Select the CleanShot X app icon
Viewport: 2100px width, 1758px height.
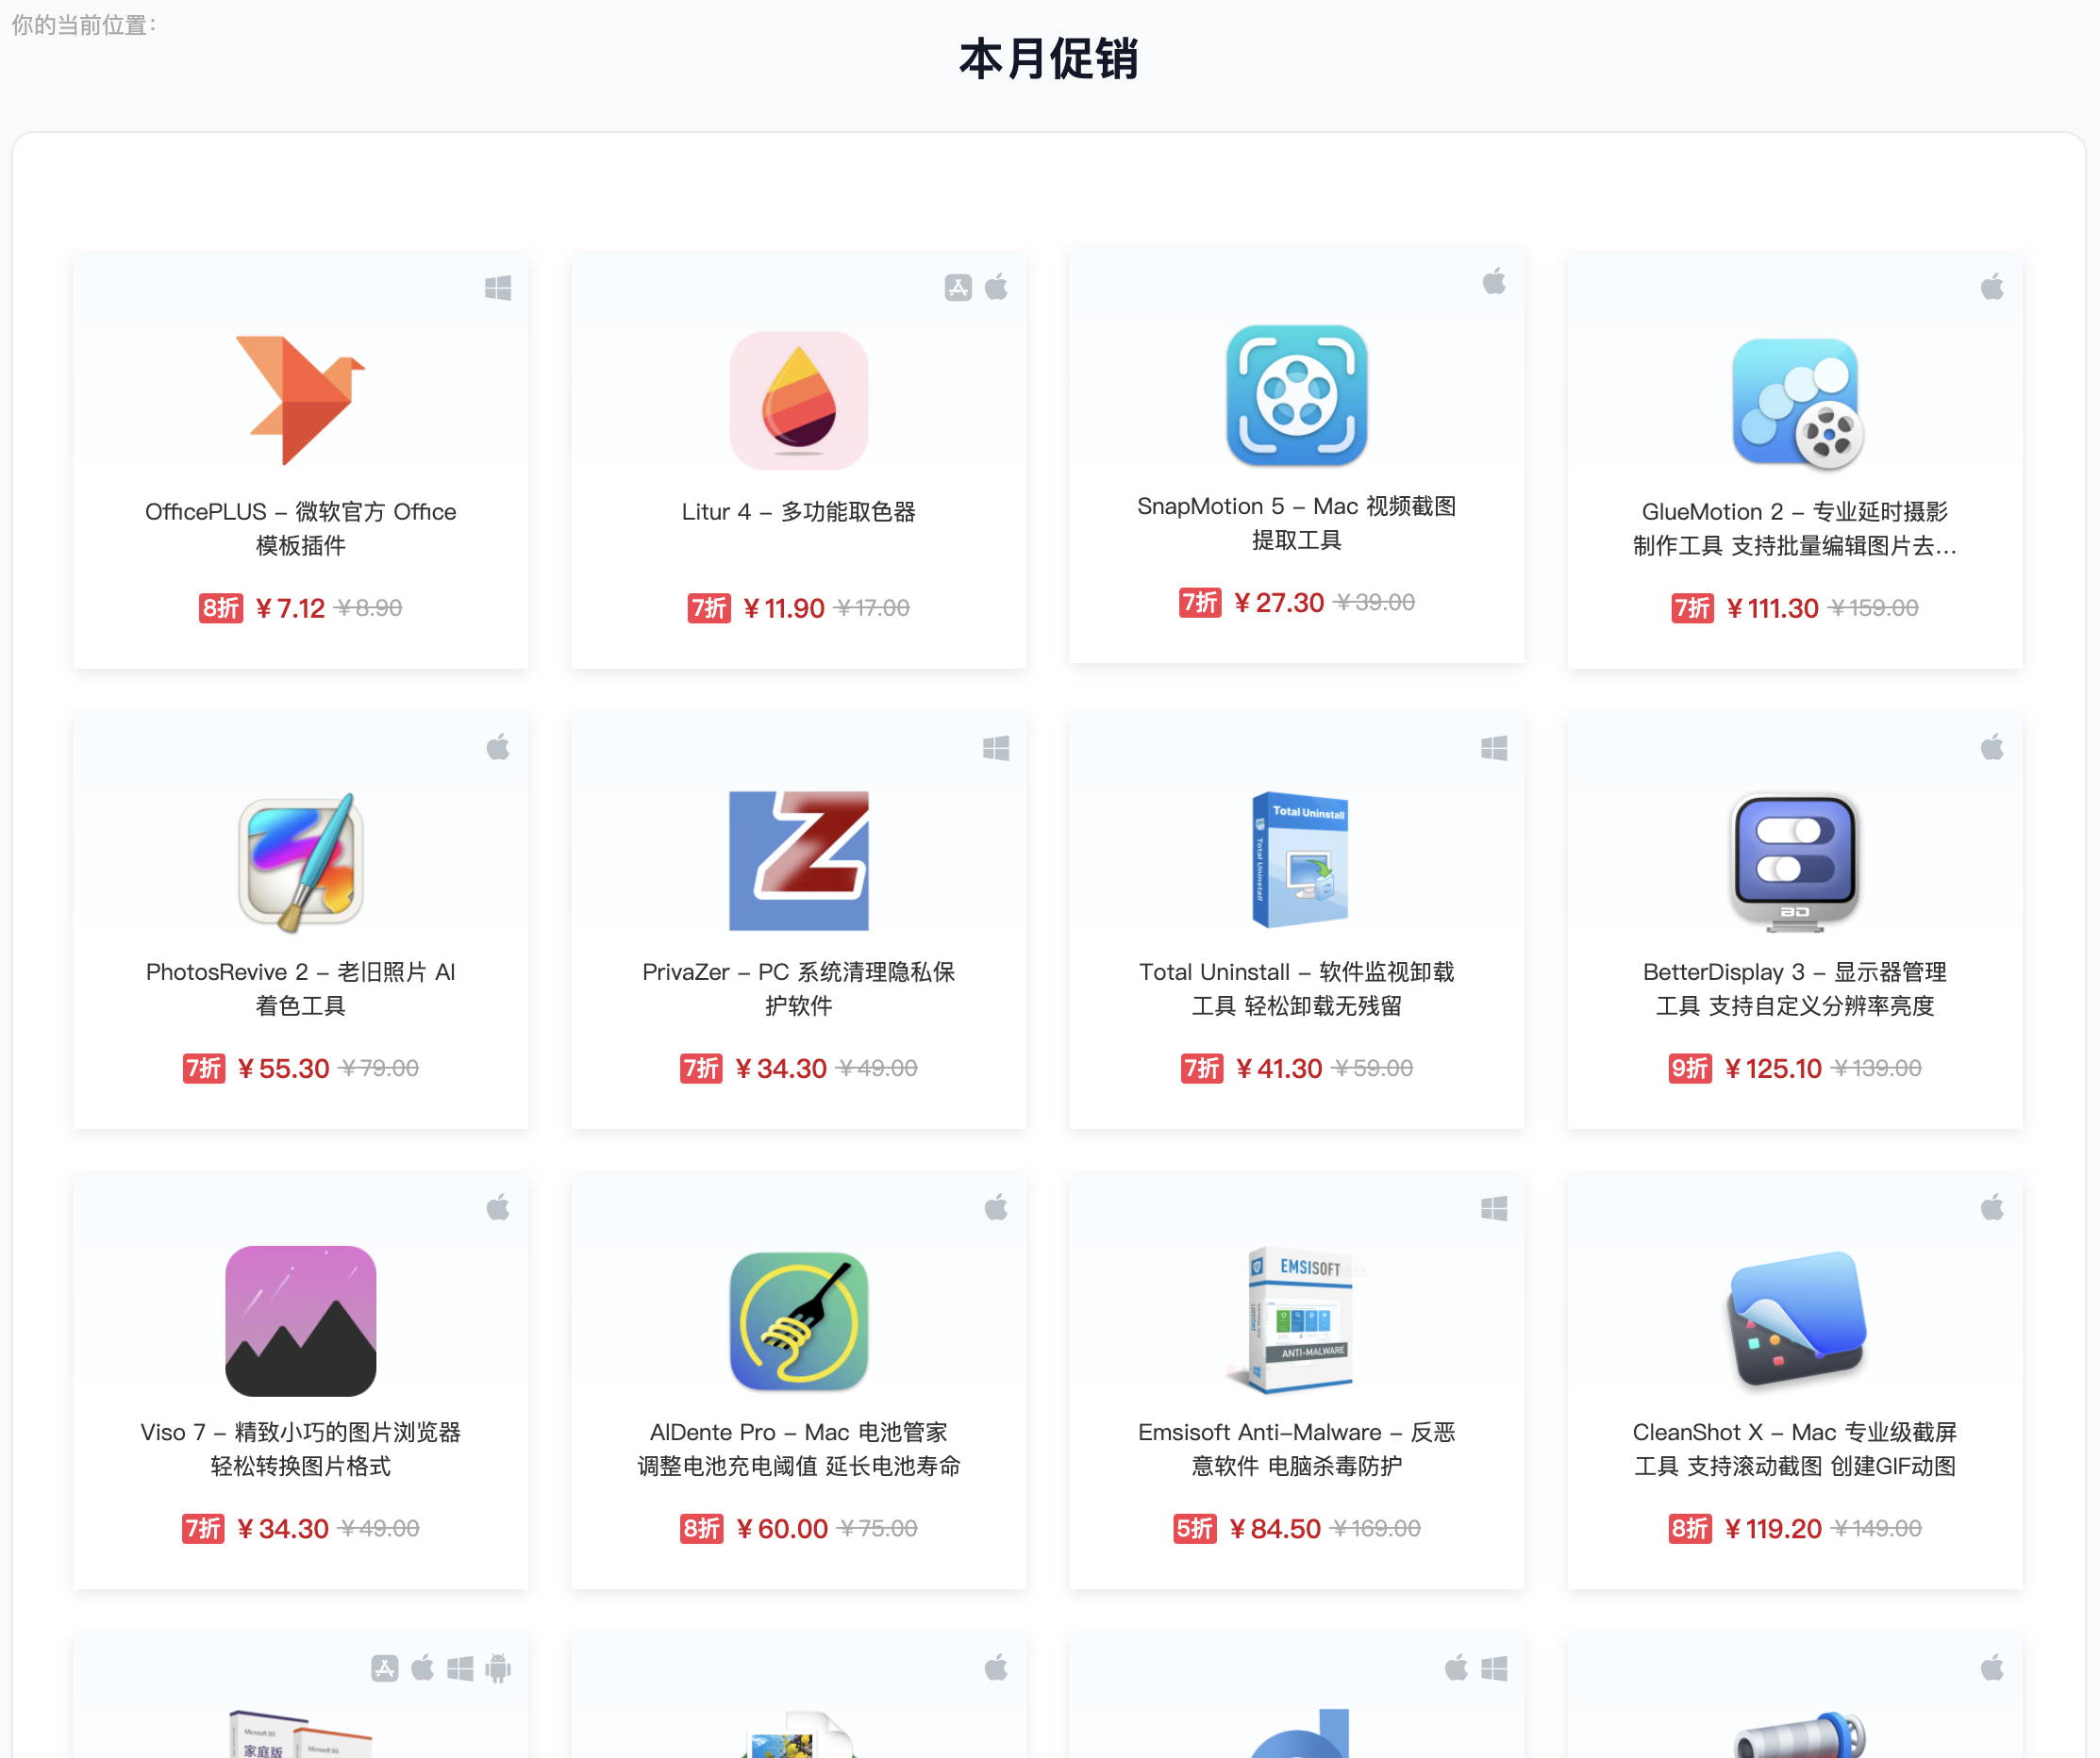pos(1796,1320)
